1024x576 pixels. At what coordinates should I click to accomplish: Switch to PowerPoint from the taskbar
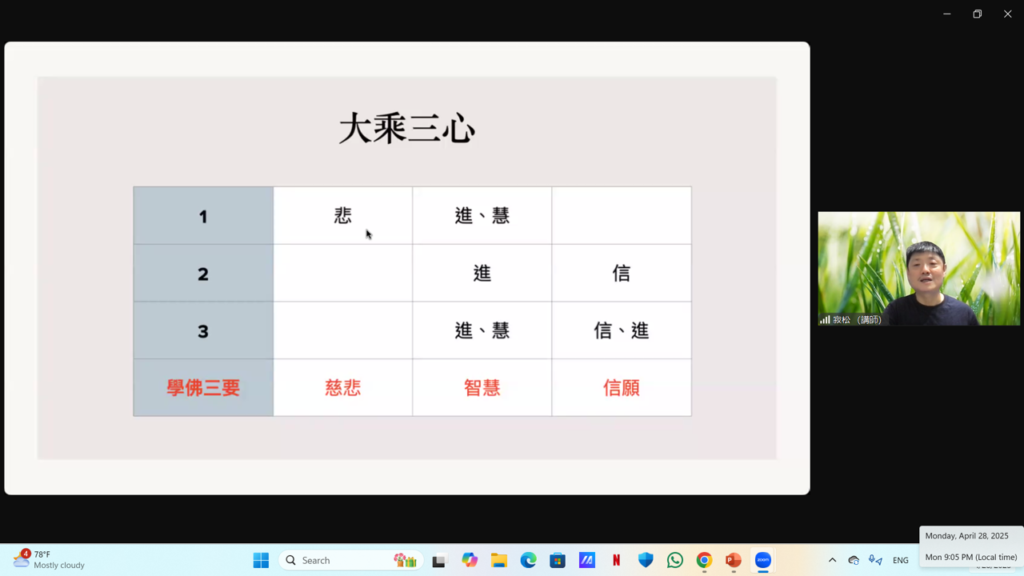(x=733, y=560)
